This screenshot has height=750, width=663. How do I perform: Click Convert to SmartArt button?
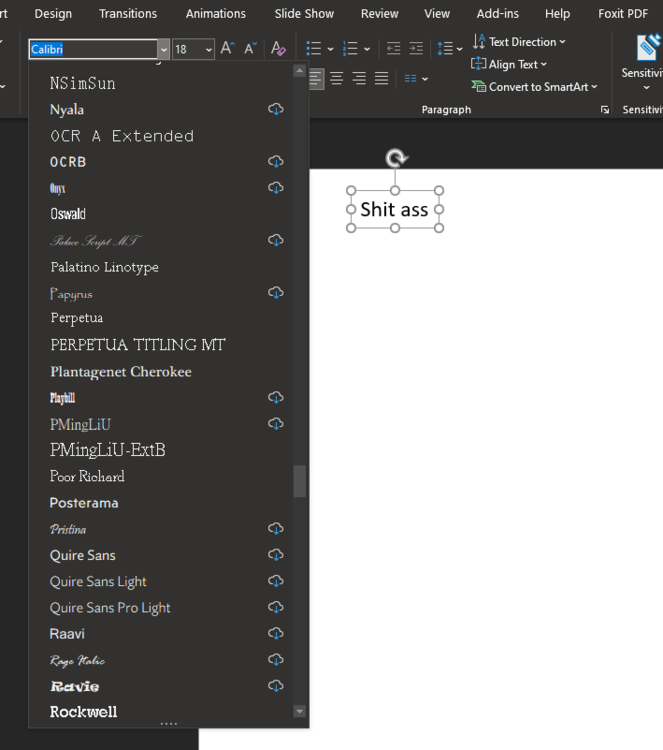(534, 87)
